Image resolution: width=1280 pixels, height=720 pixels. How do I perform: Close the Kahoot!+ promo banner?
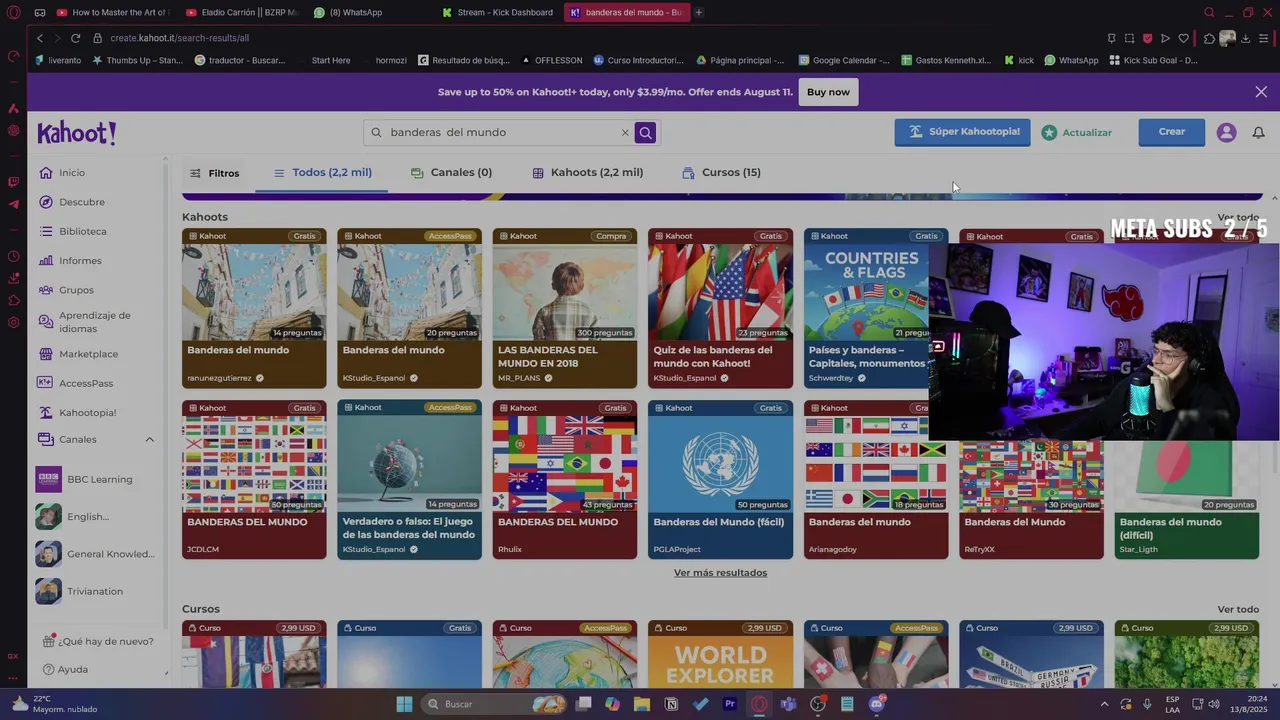[1261, 92]
